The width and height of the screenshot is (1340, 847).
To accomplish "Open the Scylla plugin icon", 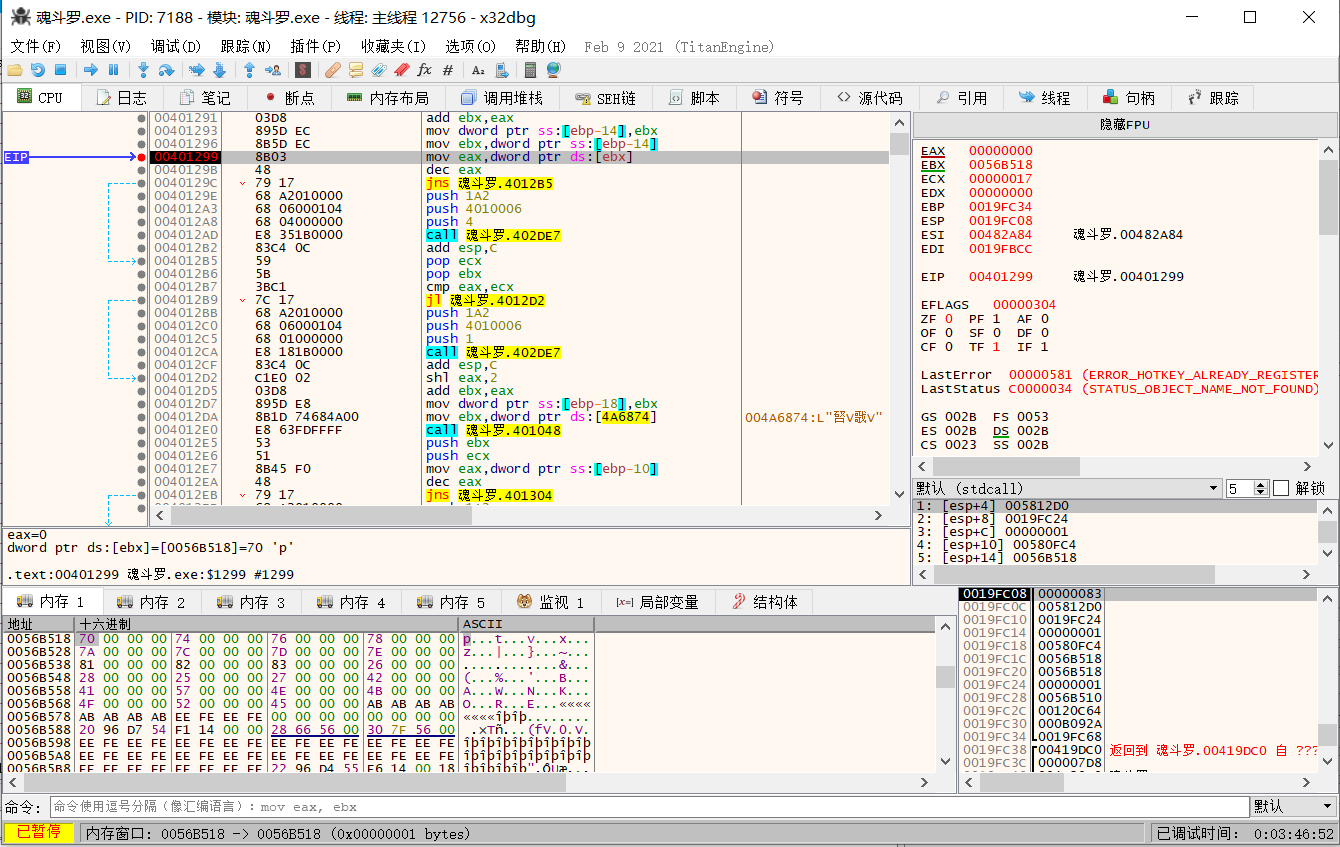I will click(301, 70).
